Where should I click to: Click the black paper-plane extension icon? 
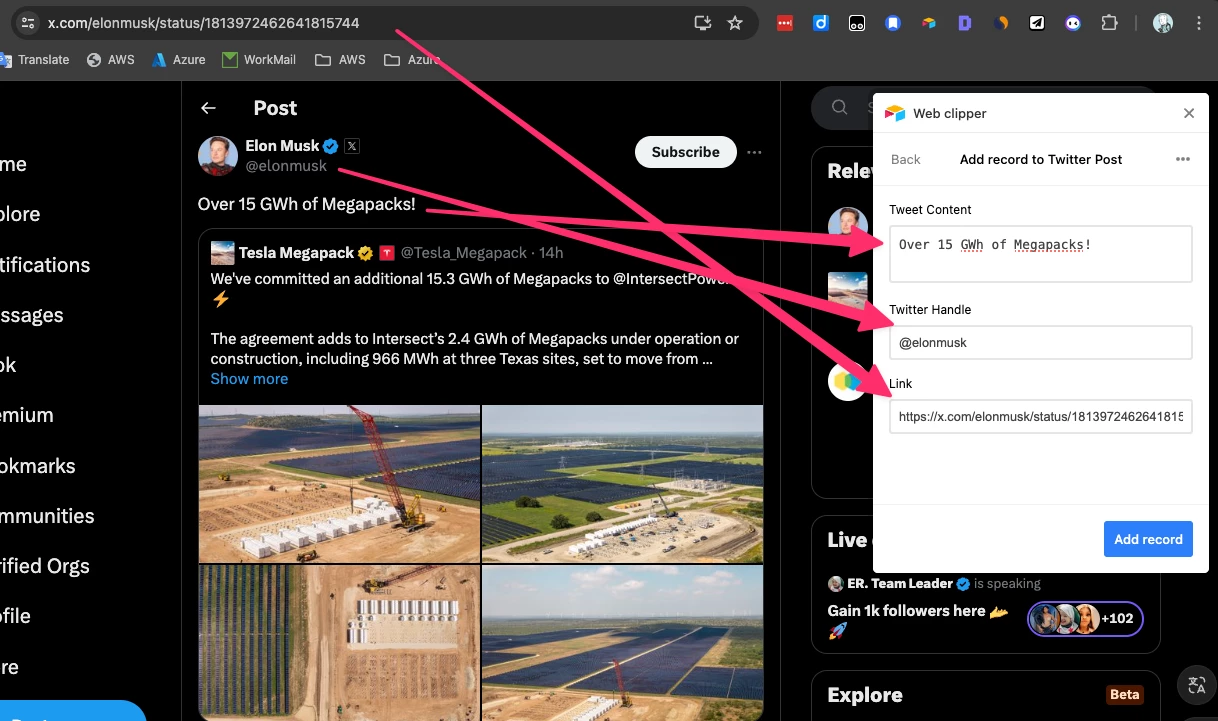[1038, 23]
